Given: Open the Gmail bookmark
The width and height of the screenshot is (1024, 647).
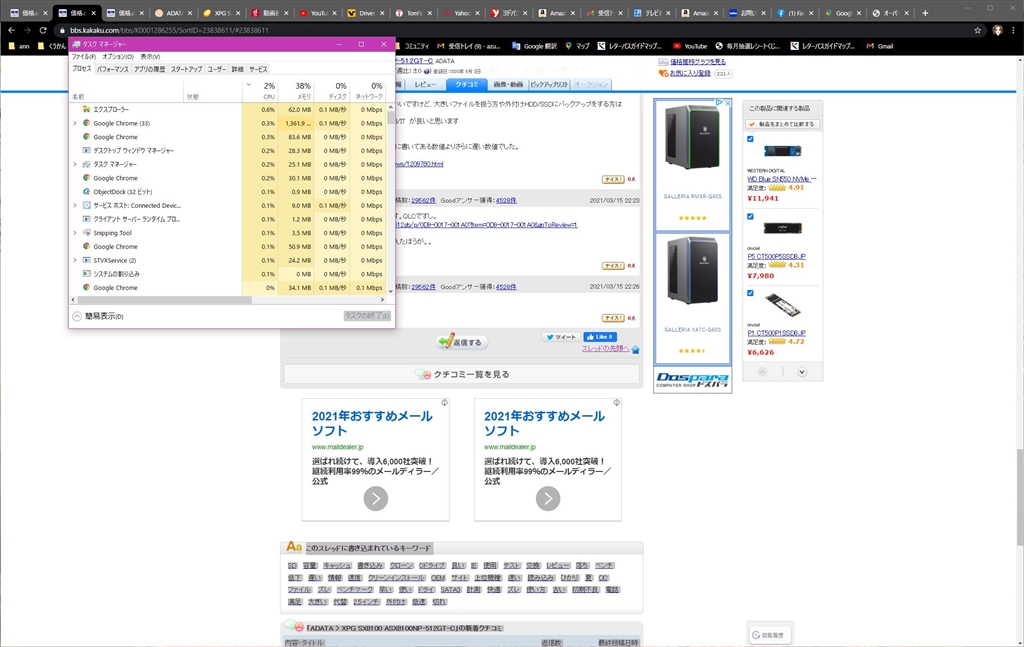Looking at the screenshot, I should 880,46.
